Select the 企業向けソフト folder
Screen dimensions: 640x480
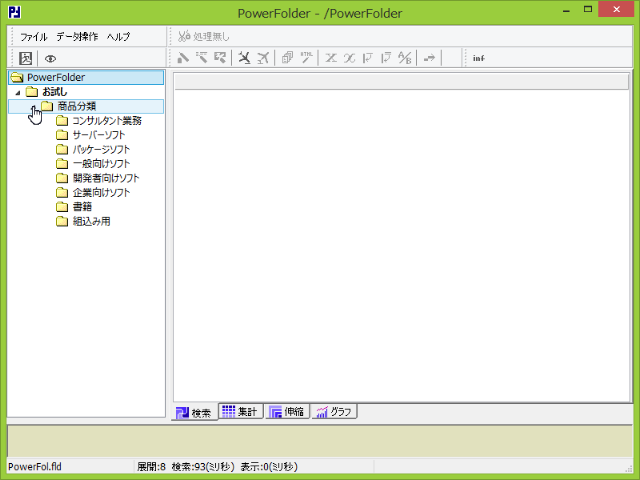point(101,192)
